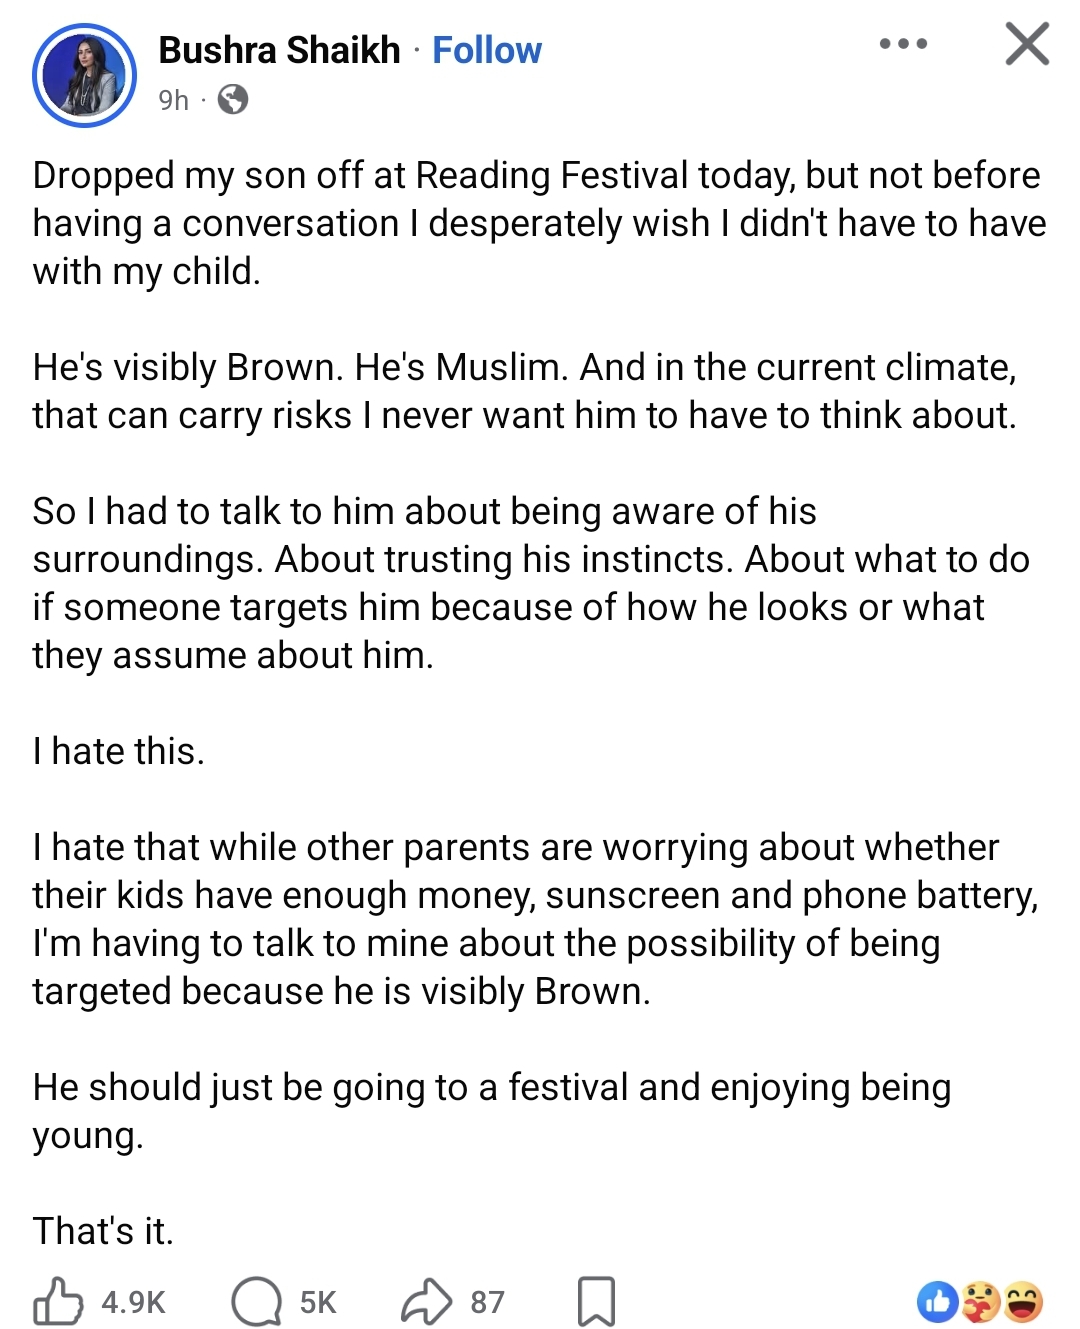1080x1329 pixels.
Task: Open Bushra Shaikh's profile picture
Action: click(84, 75)
